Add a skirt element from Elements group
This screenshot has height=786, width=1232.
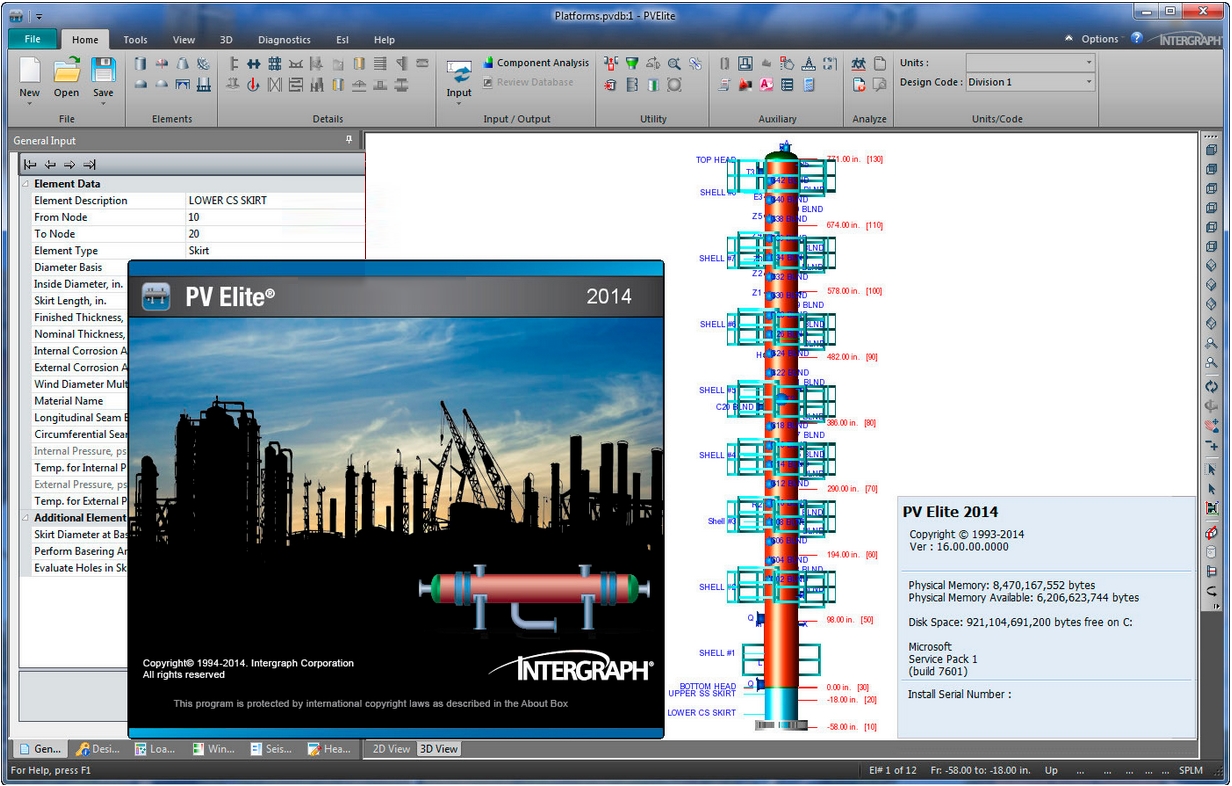[x=204, y=85]
